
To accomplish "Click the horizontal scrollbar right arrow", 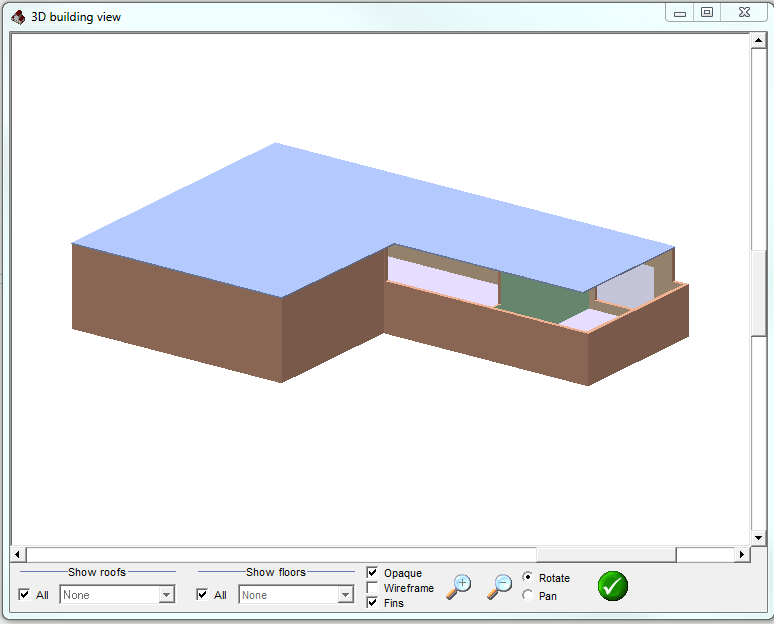I will tap(741, 554).
